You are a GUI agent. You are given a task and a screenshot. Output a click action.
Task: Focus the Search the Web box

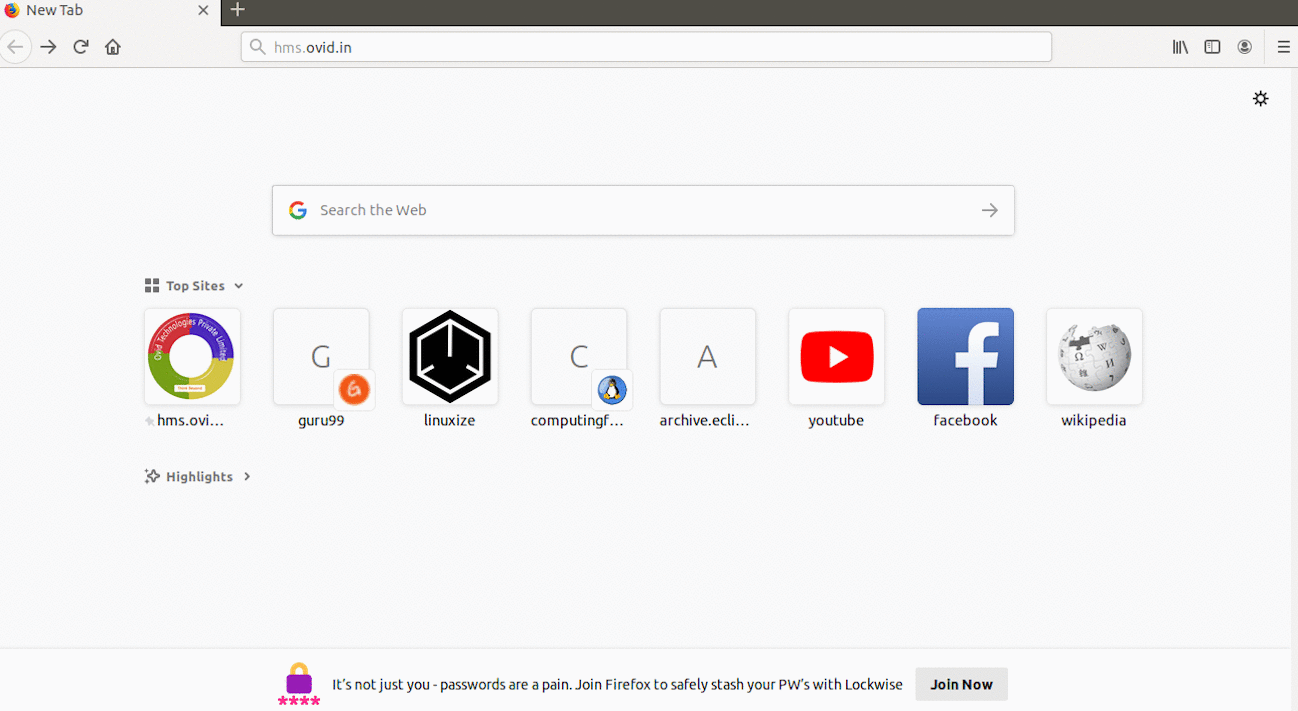(643, 210)
